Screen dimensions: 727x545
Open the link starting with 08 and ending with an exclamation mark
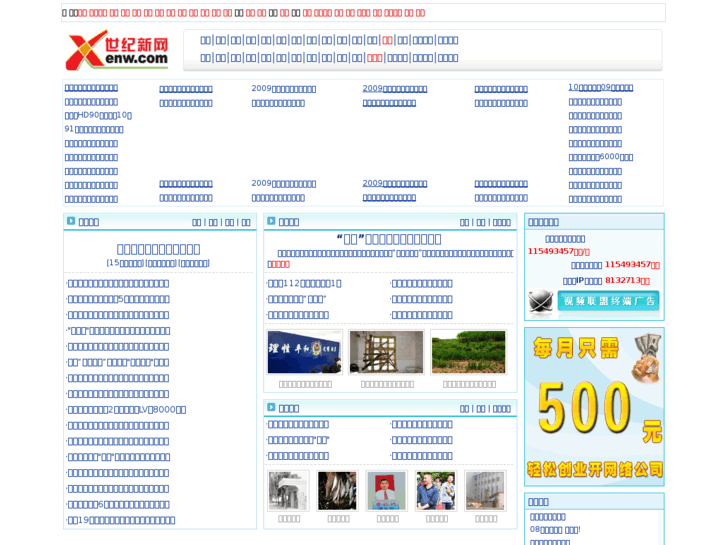(555, 529)
